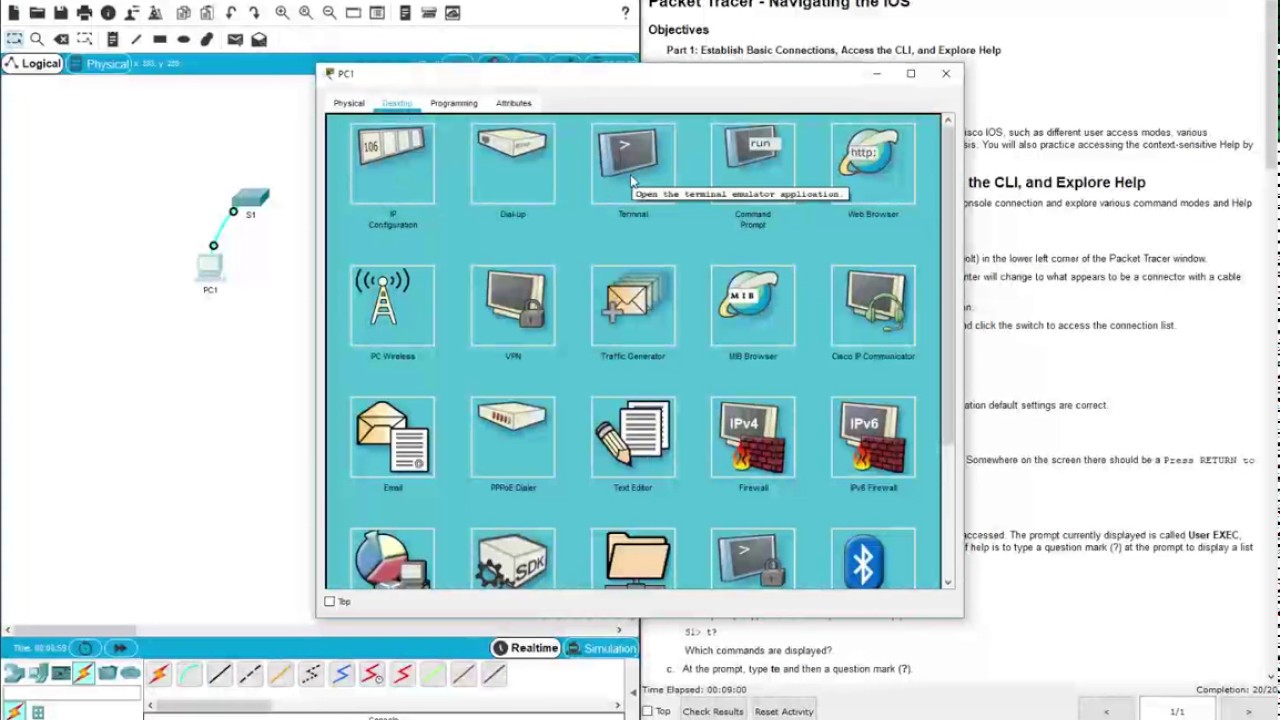This screenshot has height=720, width=1280.
Task: Open the Email app
Action: pyautogui.click(x=393, y=438)
